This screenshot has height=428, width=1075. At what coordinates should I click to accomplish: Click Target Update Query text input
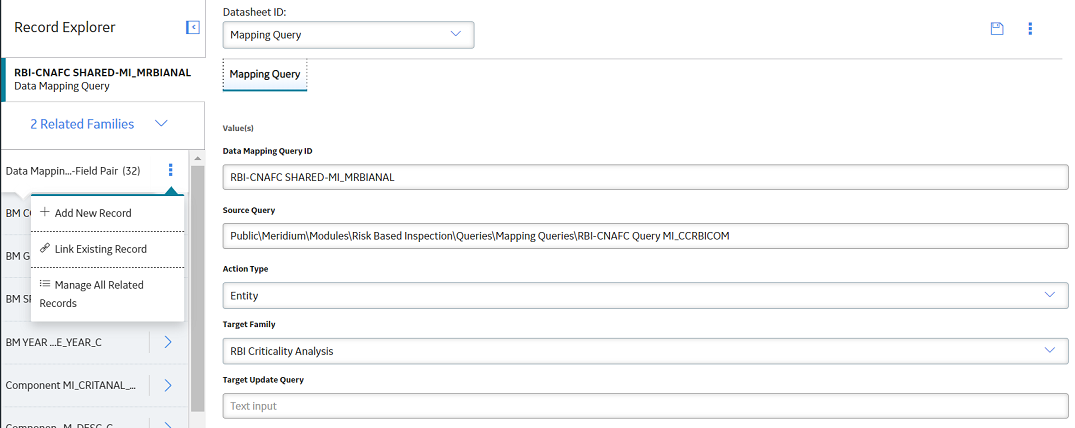click(x=645, y=406)
